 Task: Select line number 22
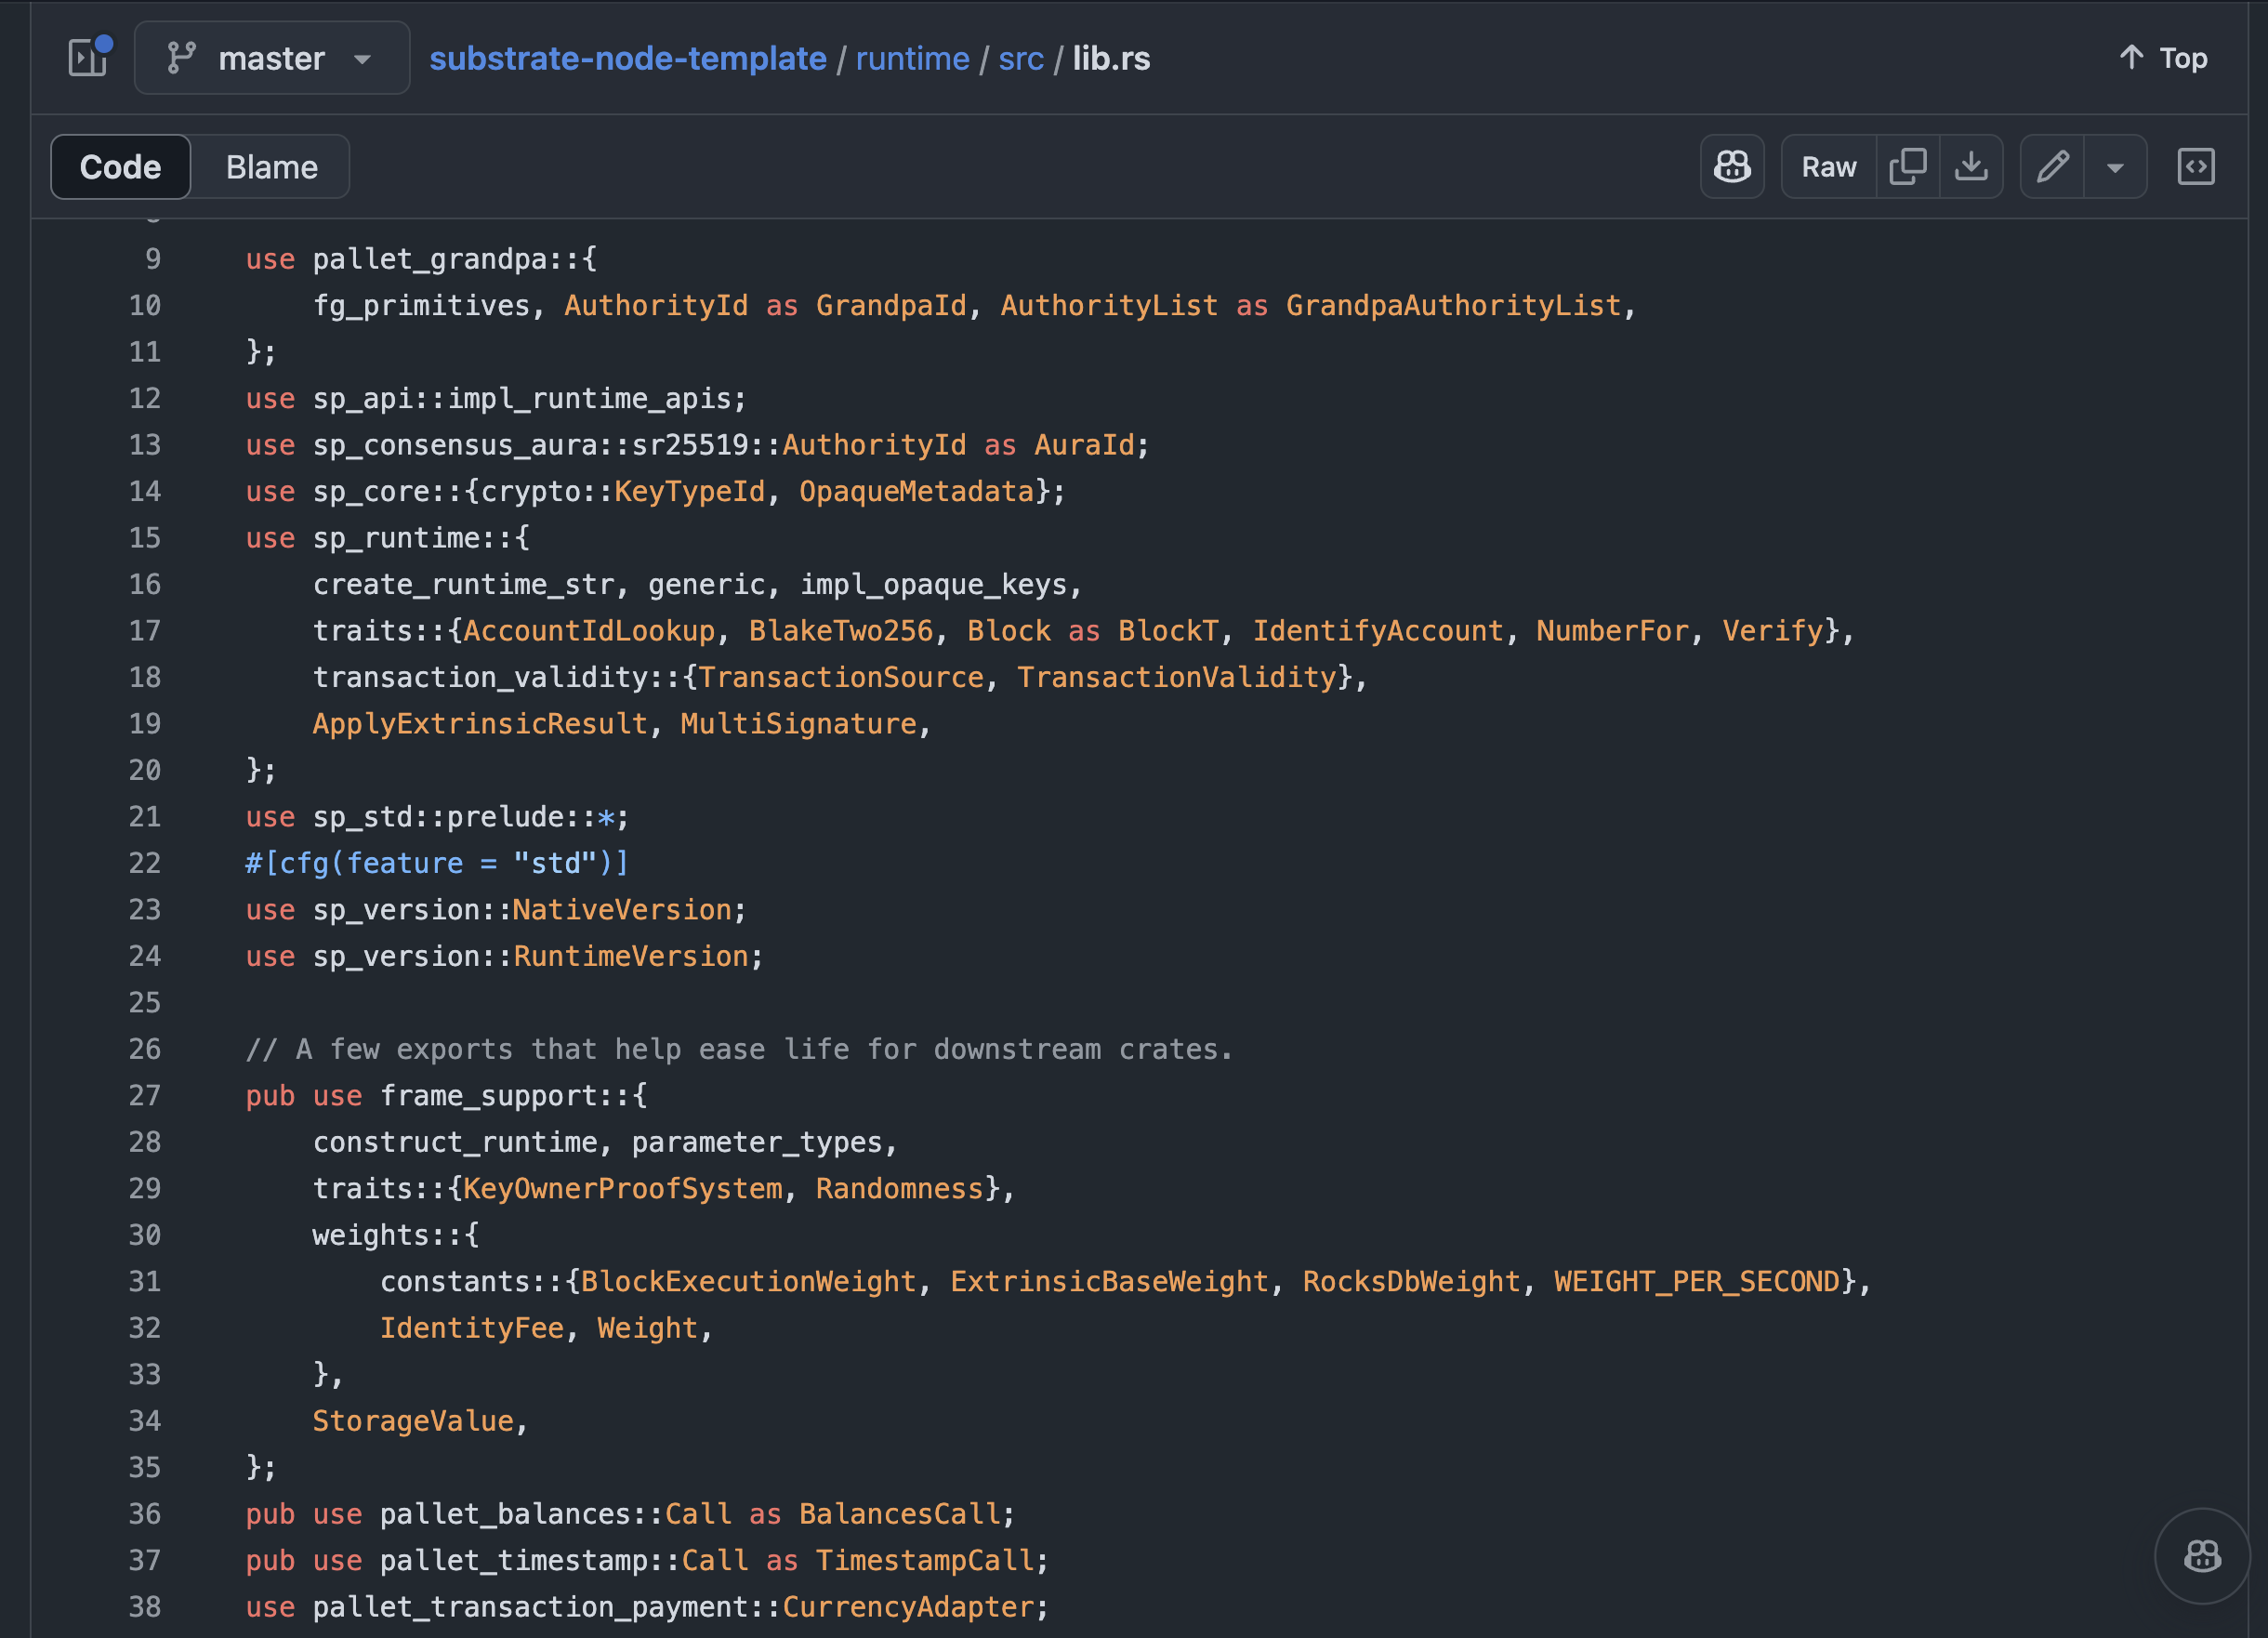[145, 863]
